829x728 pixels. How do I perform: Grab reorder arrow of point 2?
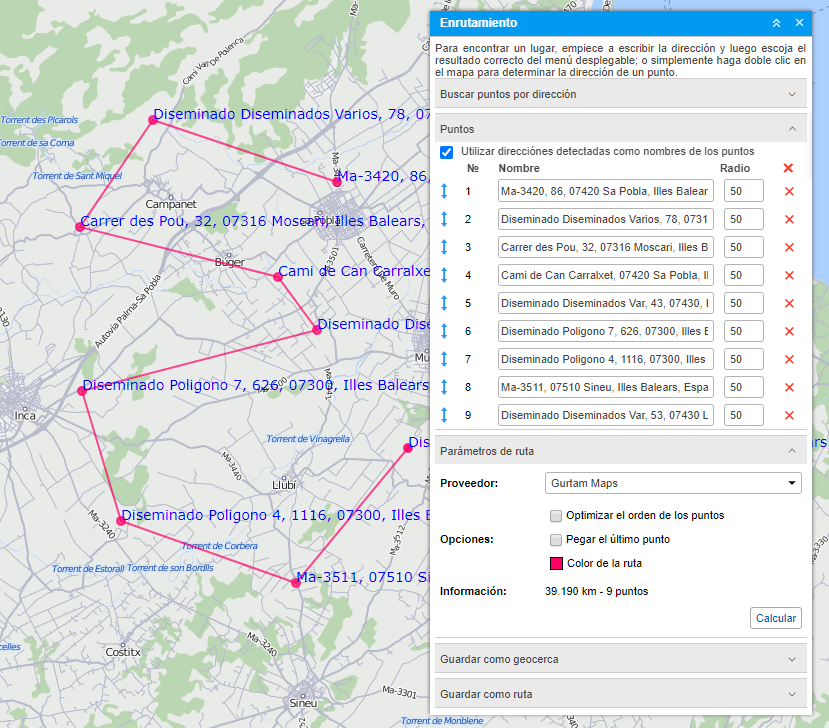click(x=444, y=219)
